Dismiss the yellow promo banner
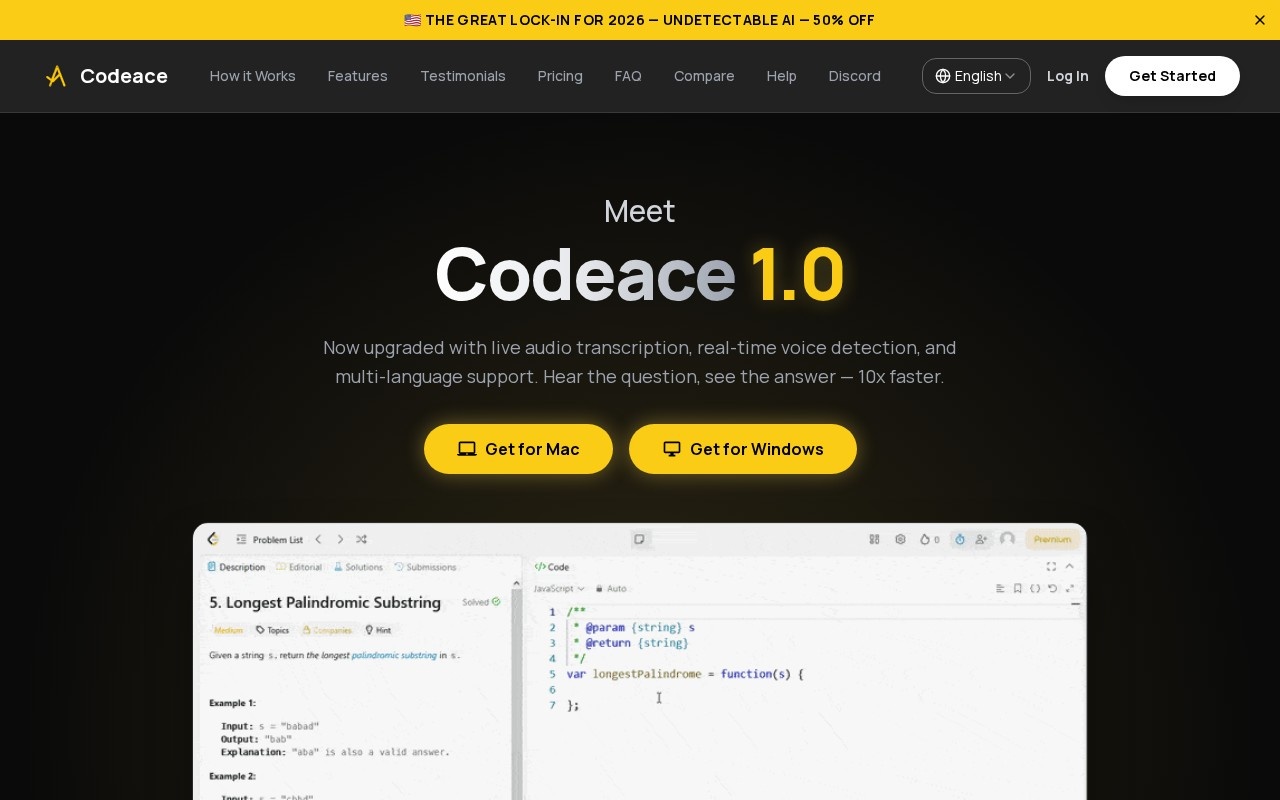Image resolution: width=1280 pixels, height=800 pixels. click(1260, 20)
